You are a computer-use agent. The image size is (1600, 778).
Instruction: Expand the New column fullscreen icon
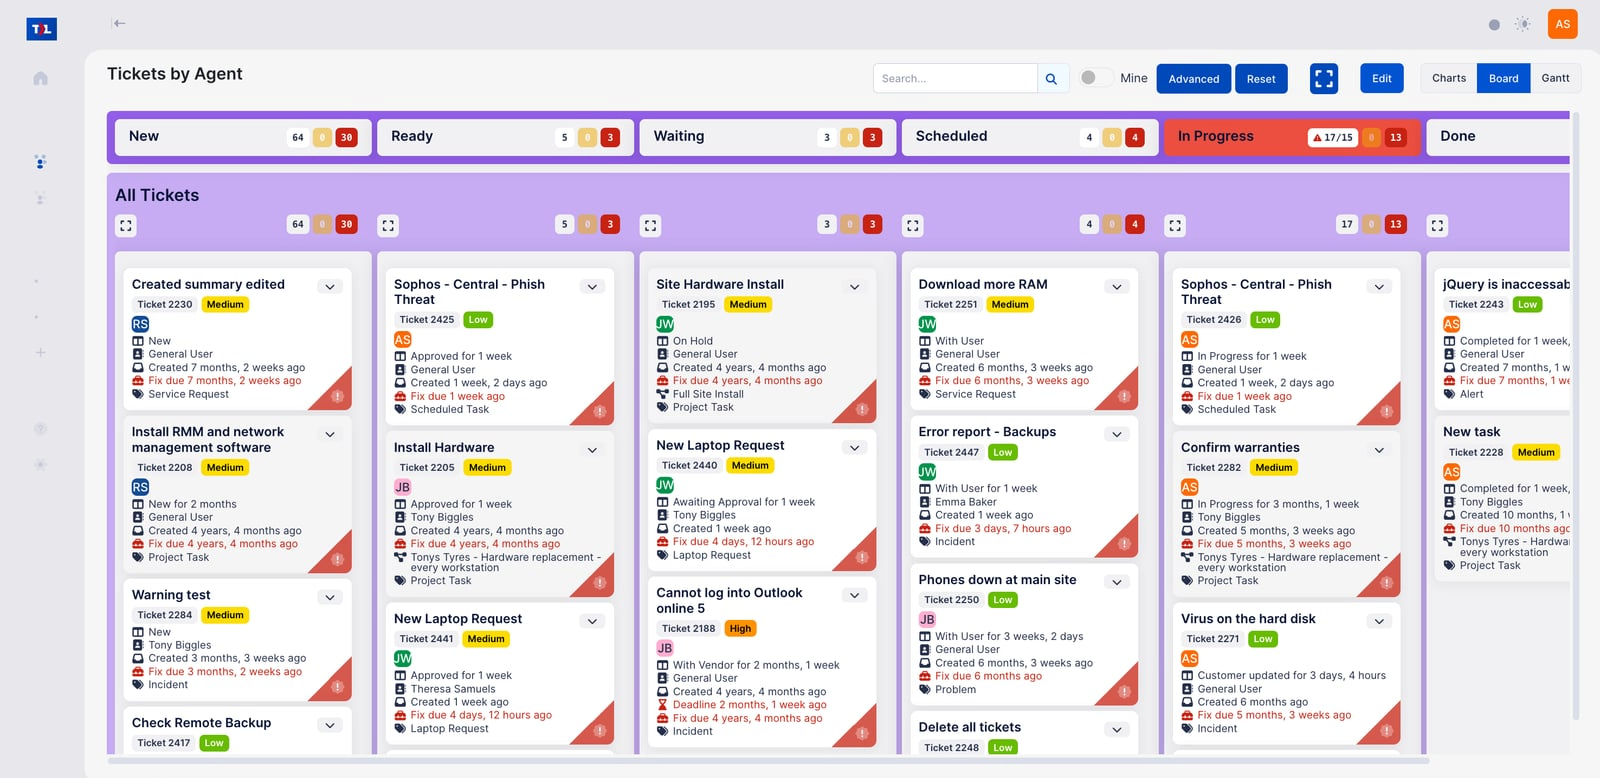tap(126, 226)
